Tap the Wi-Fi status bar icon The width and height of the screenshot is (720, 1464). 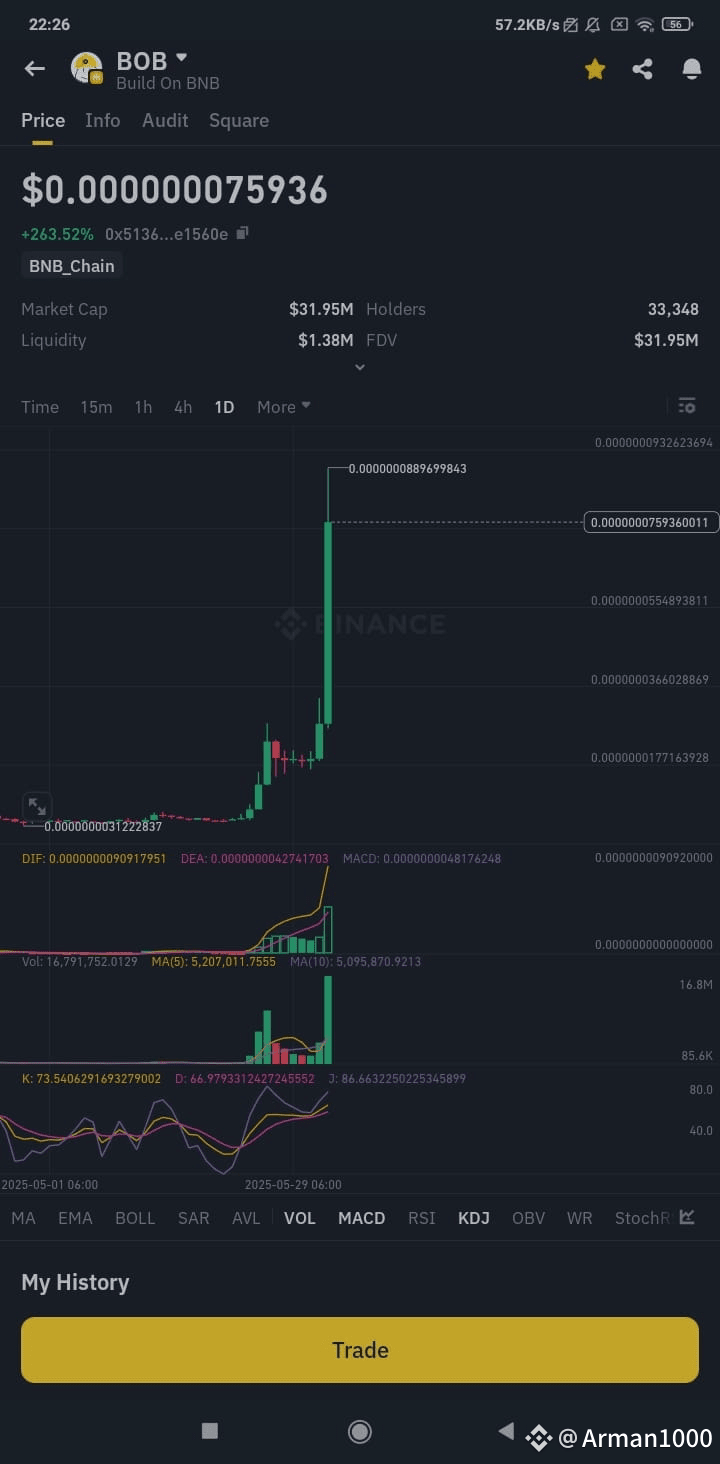(x=645, y=24)
